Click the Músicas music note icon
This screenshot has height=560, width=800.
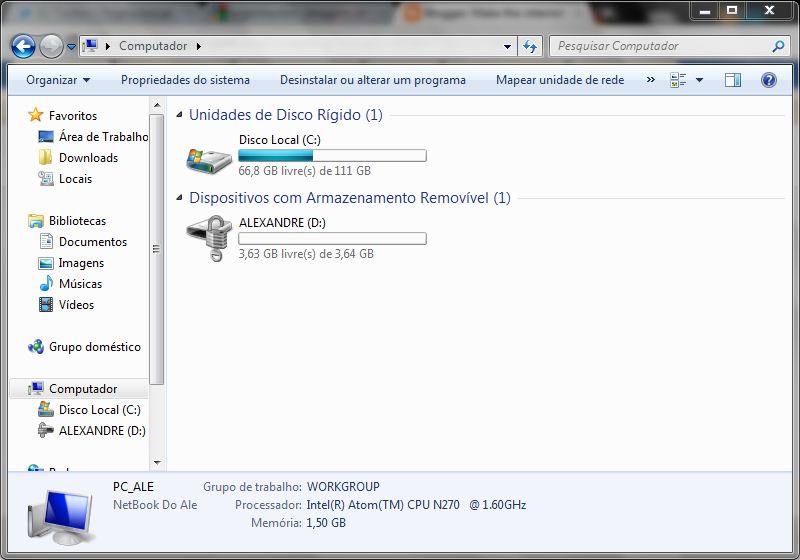point(46,283)
